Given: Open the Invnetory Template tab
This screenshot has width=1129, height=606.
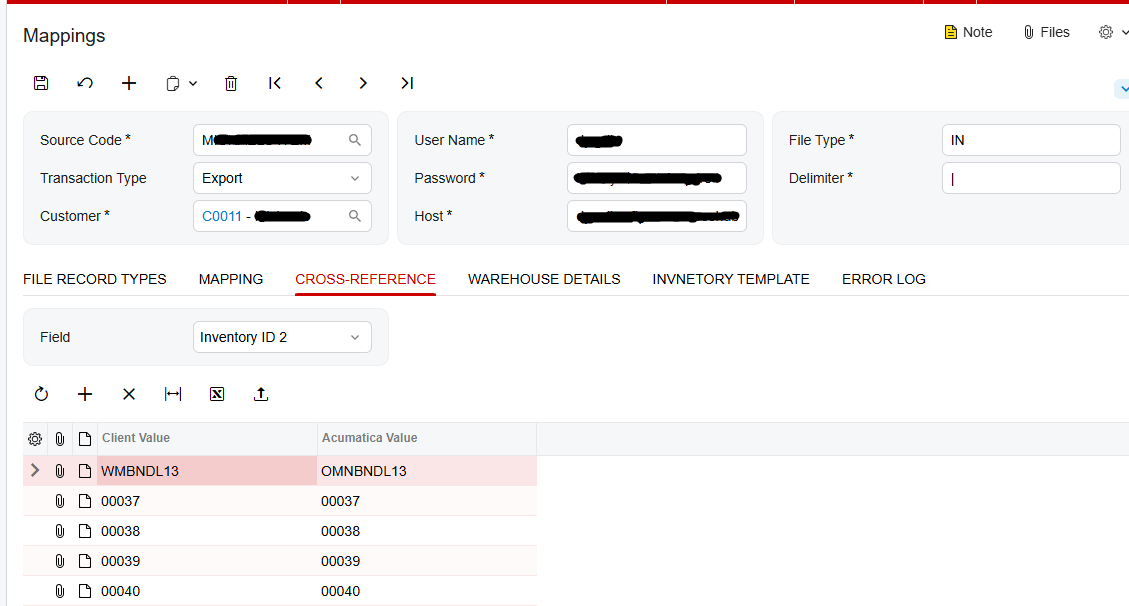Looking at the screenshot, I should [731, 279].
